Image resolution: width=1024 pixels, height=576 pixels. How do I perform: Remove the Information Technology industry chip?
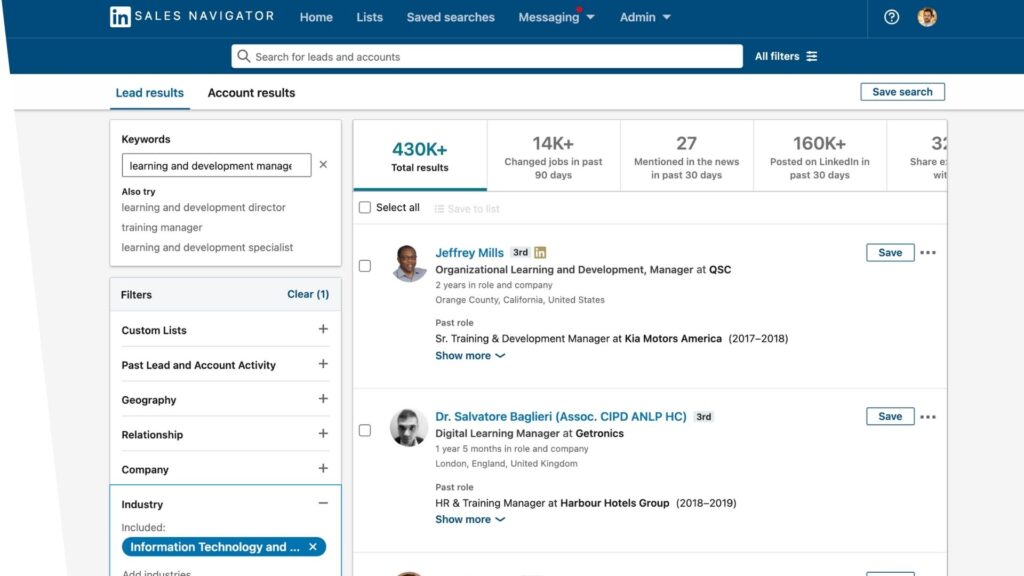click(313, 547)
